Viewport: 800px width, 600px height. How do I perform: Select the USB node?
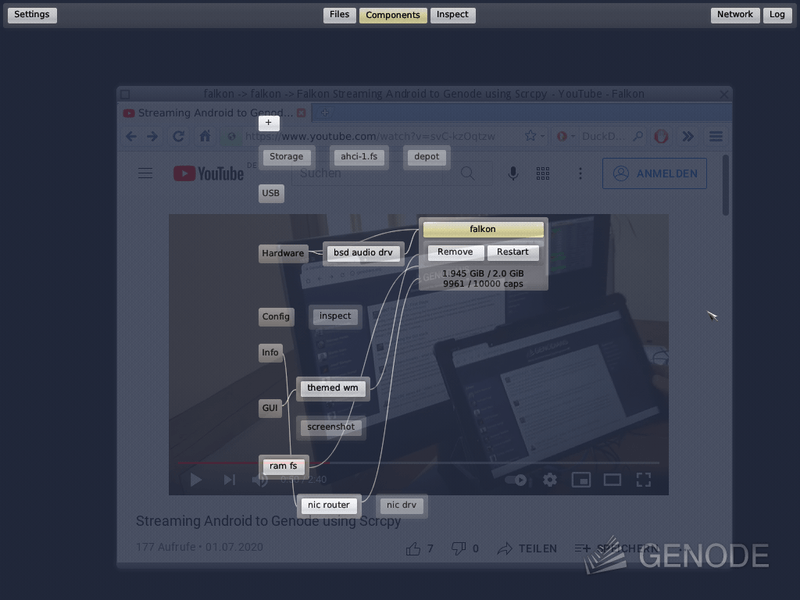(x=271, y=193)
